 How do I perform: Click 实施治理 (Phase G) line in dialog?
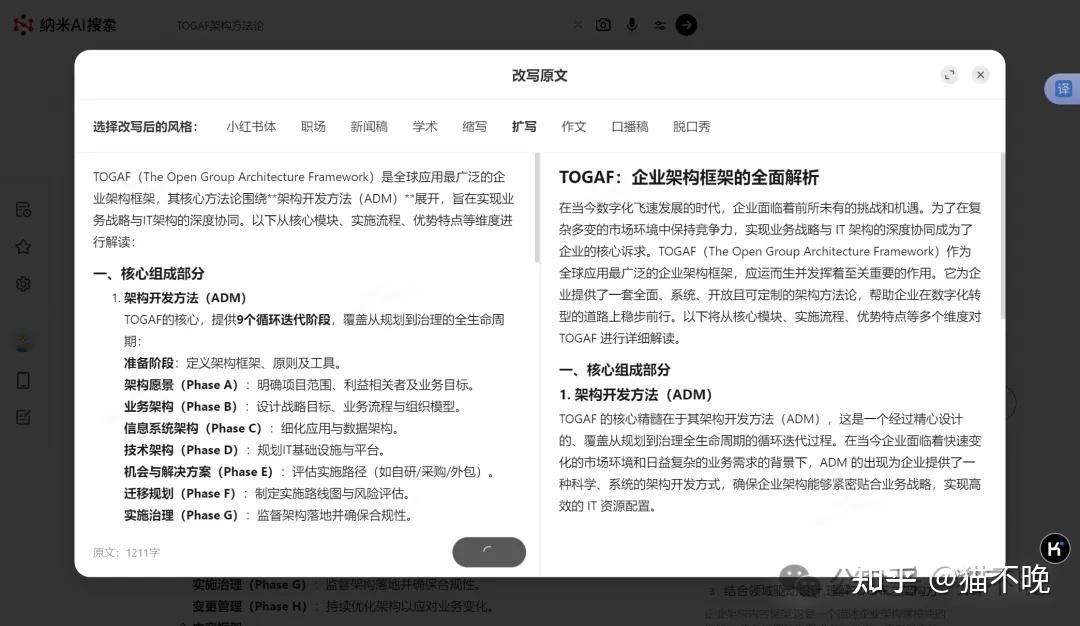[x=269, y=515]
